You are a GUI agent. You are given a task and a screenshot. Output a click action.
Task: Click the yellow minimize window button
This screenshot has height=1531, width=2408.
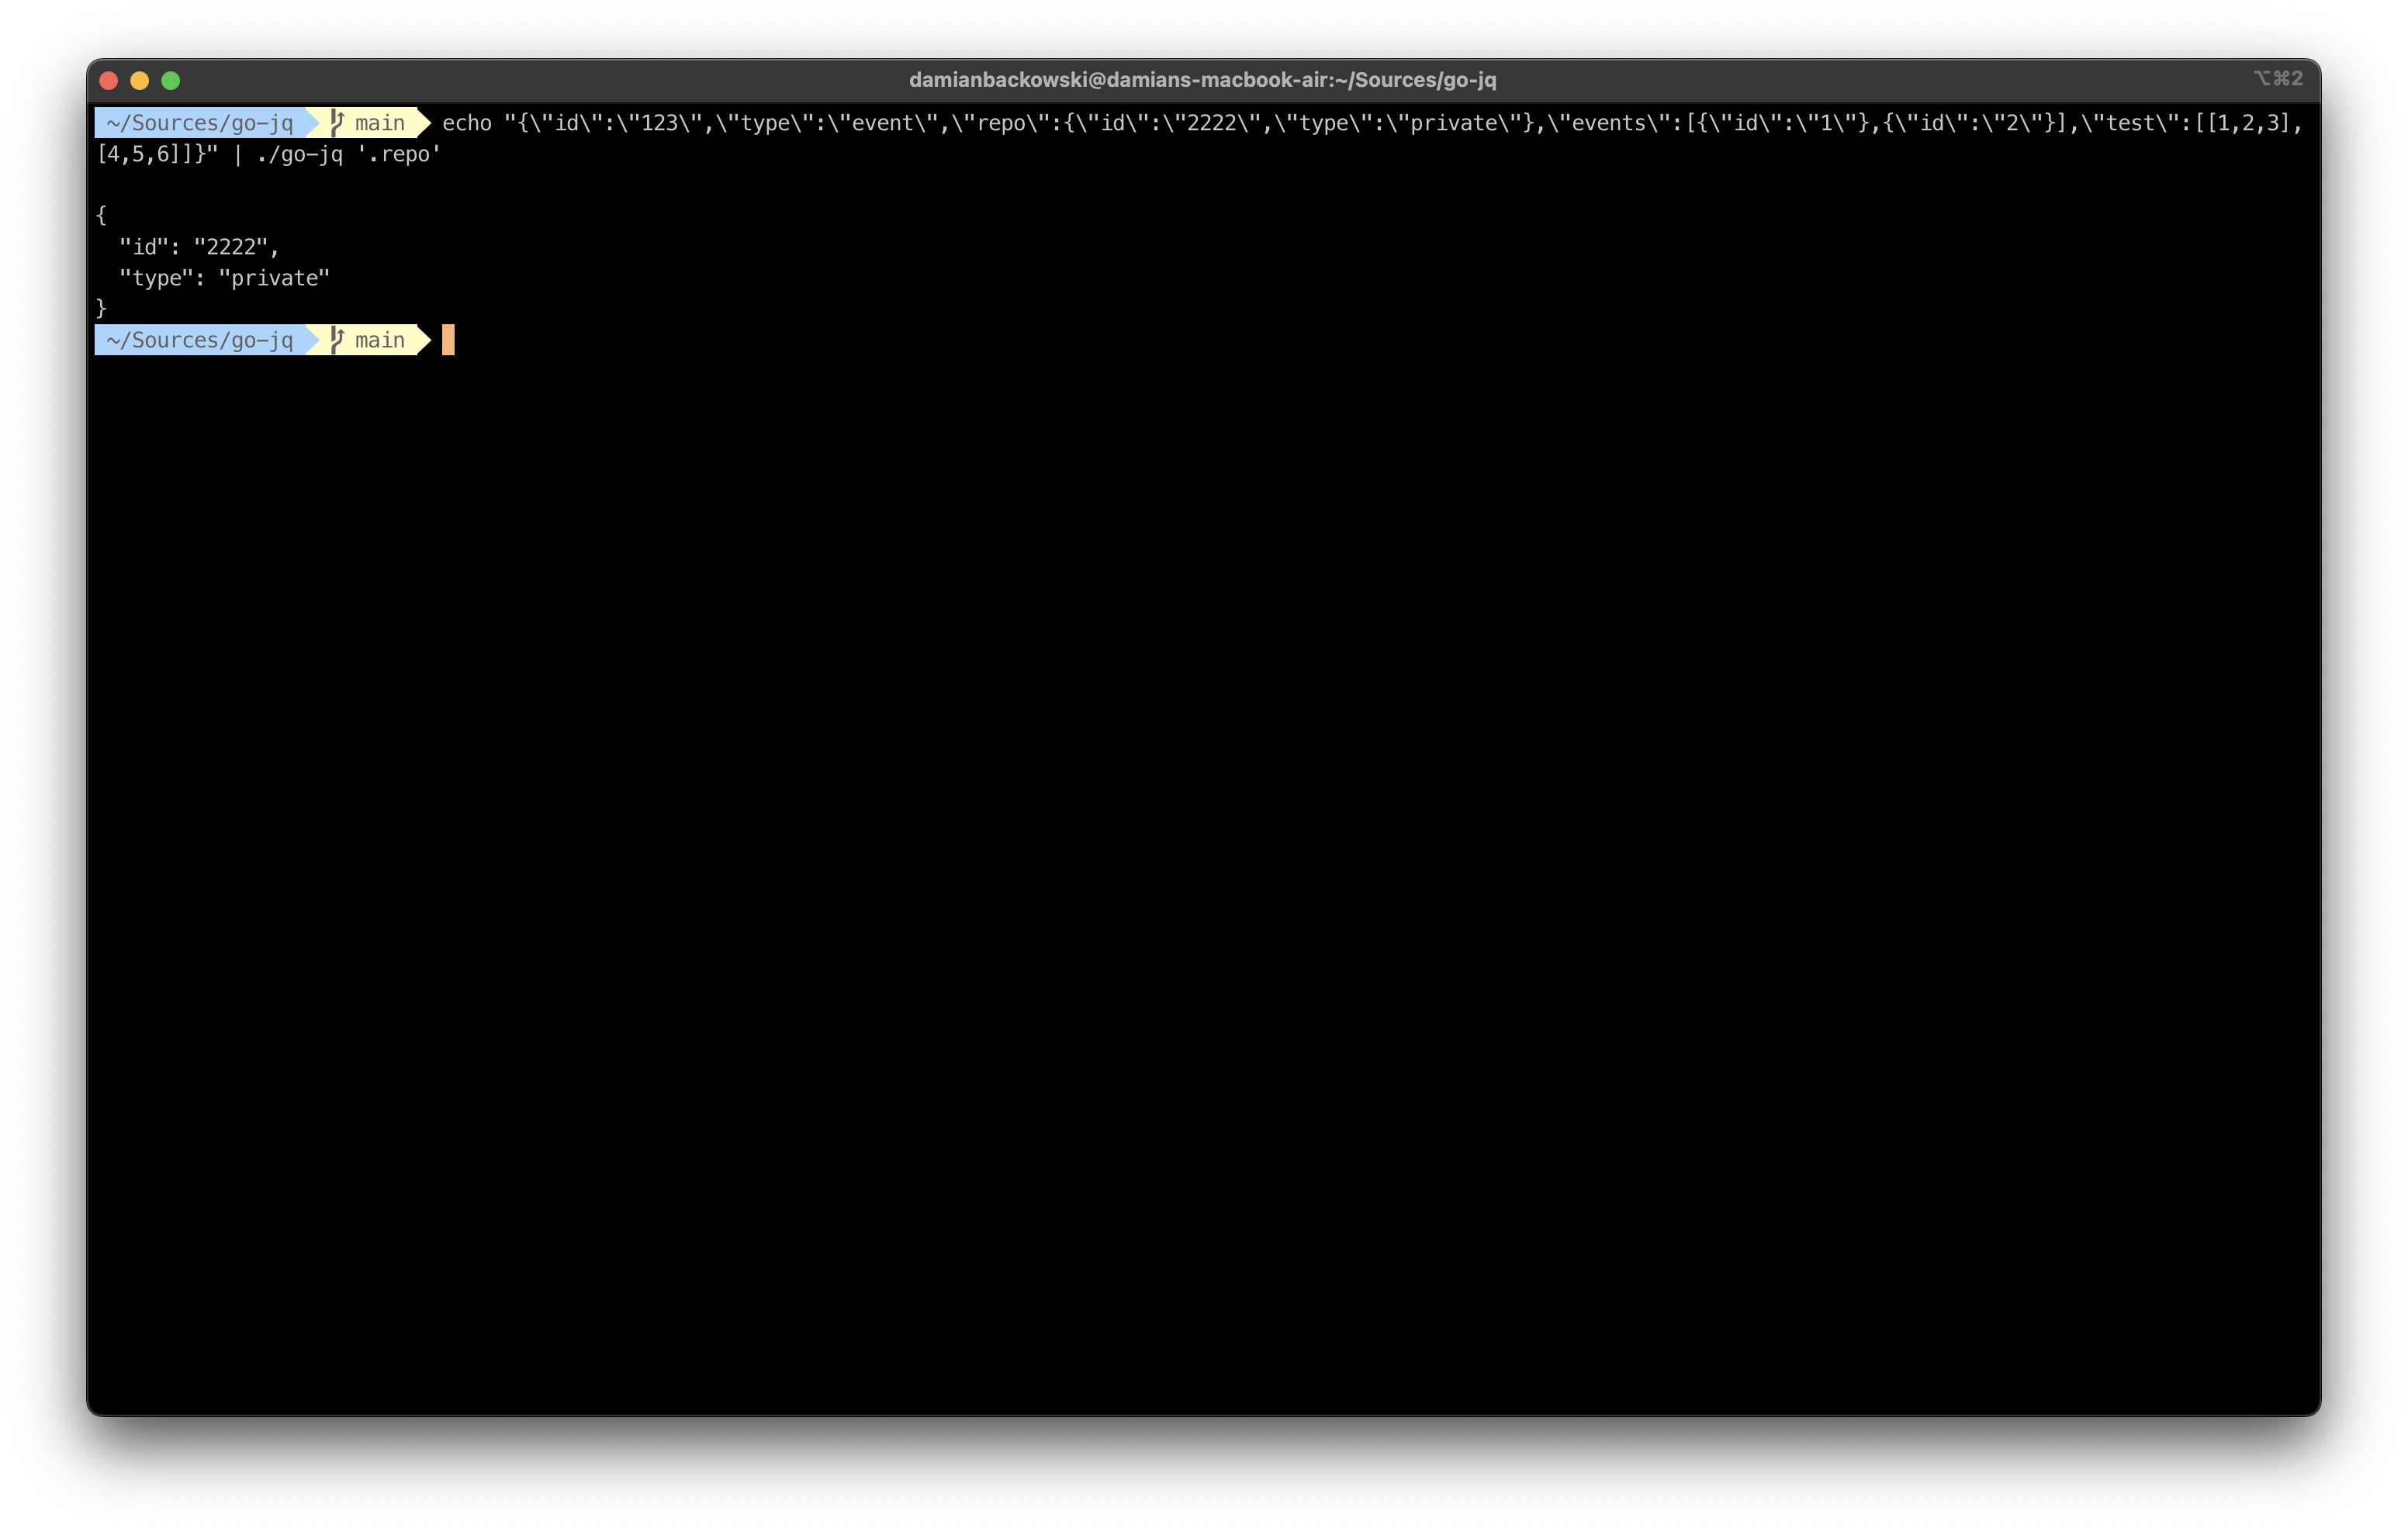(x=140, y=80)
